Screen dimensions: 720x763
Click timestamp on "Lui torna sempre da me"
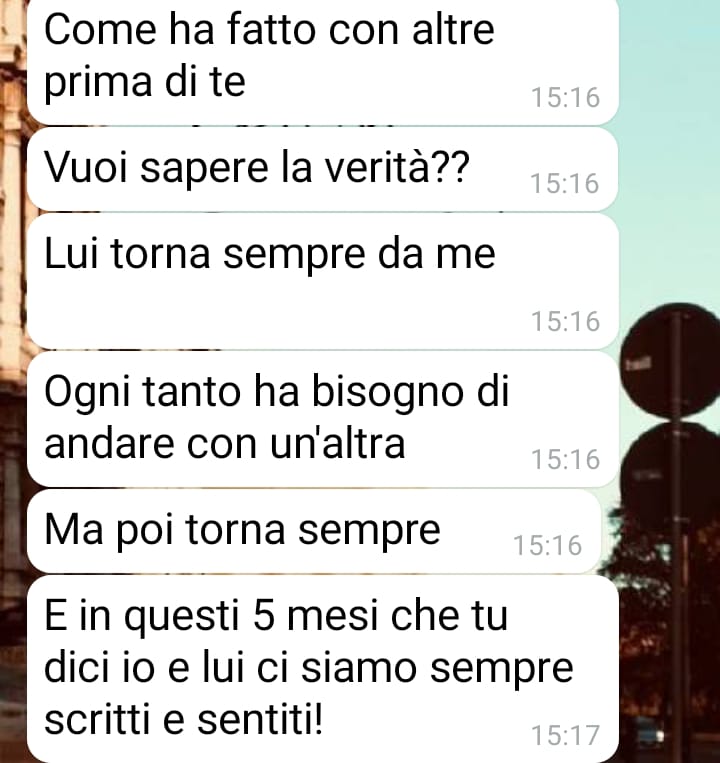[x=565, y=321]
